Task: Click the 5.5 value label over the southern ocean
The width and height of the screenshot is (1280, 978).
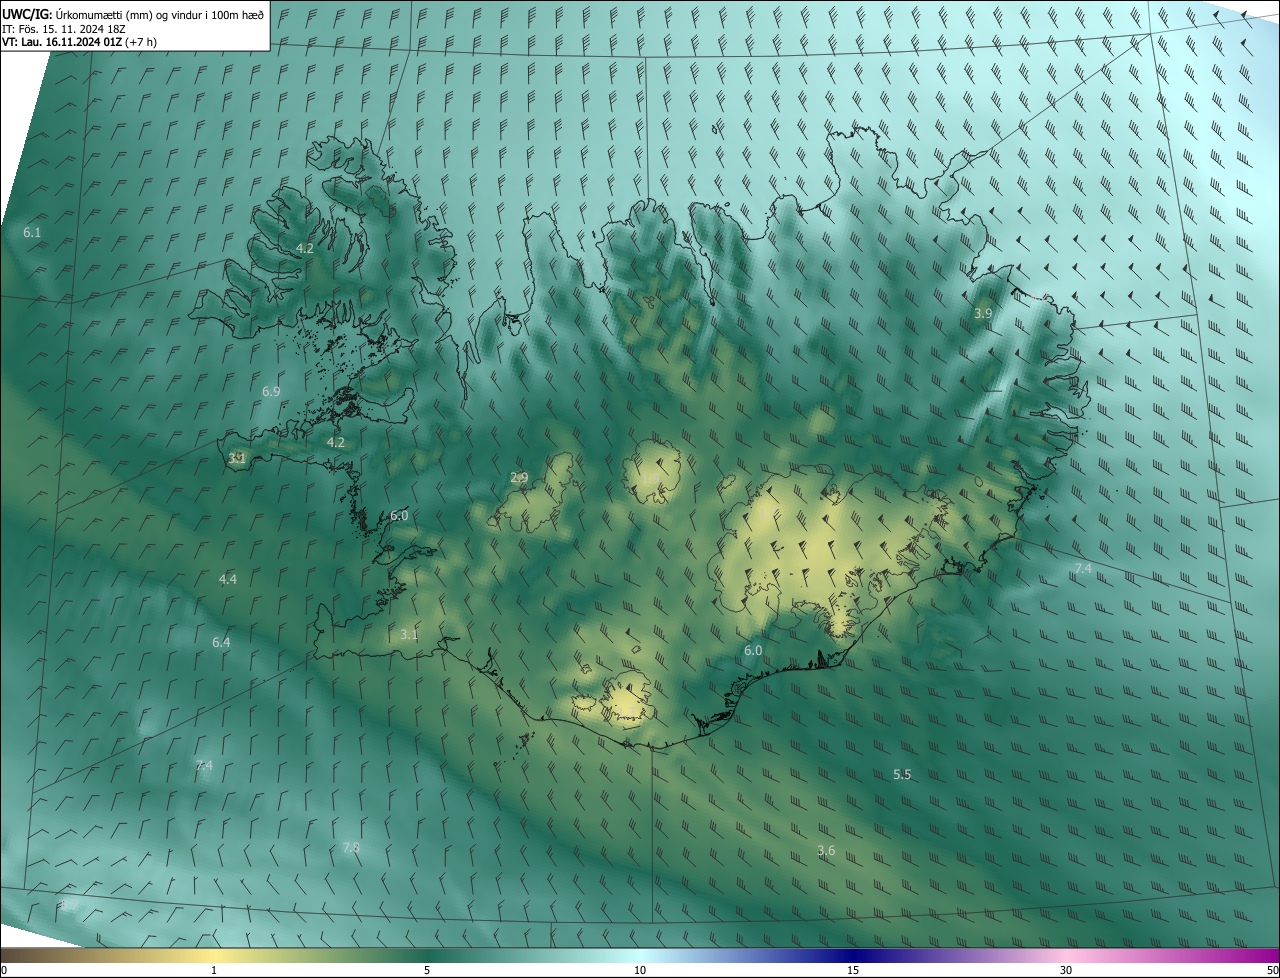Action: pyautogui.click(x=902, y=774)
